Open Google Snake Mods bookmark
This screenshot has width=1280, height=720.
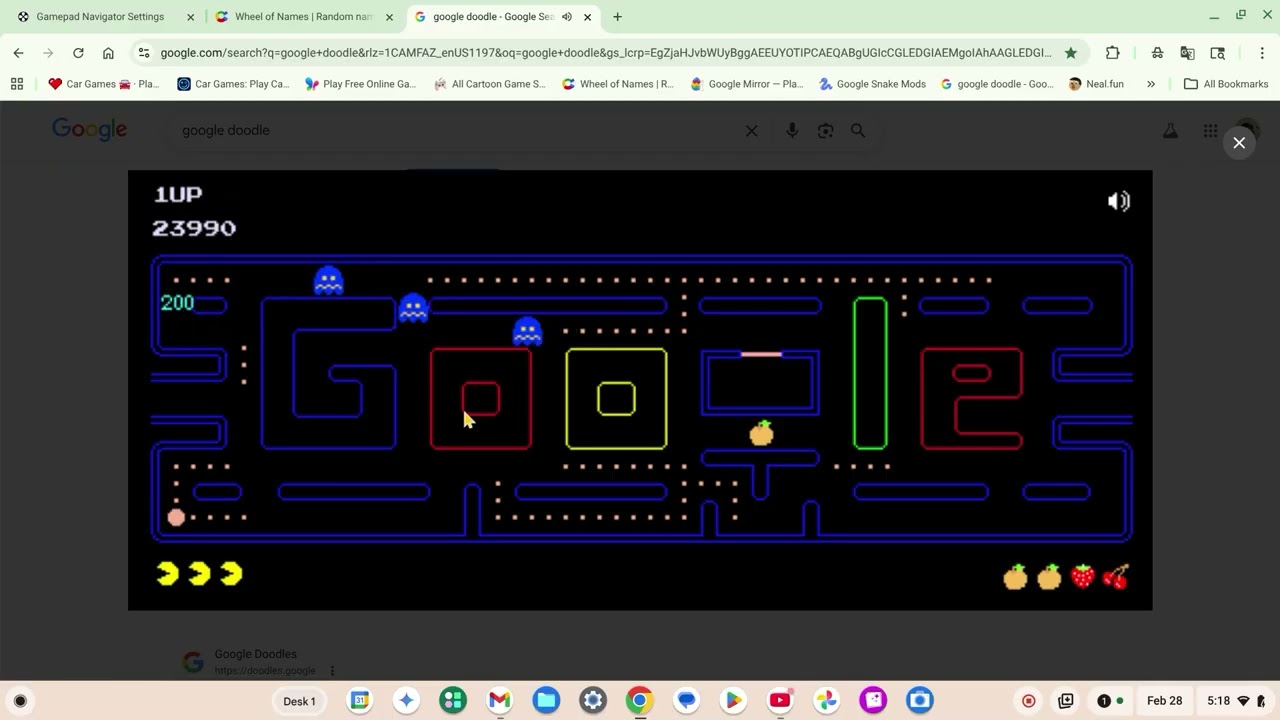[872, 84]
